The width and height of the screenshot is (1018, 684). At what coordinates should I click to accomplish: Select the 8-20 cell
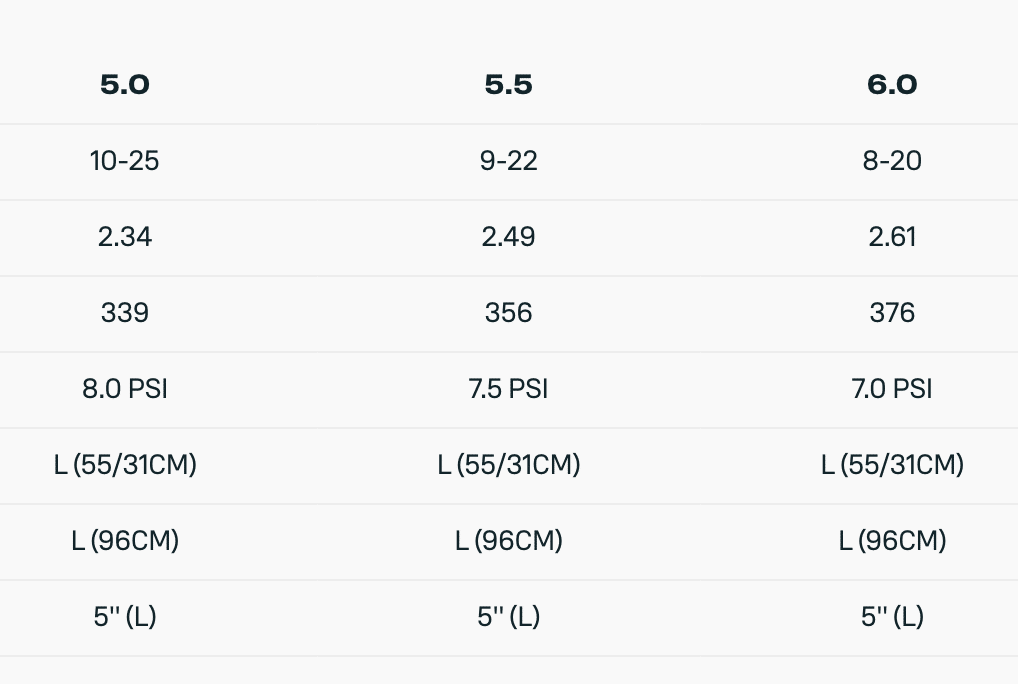[x=892, y=161]
